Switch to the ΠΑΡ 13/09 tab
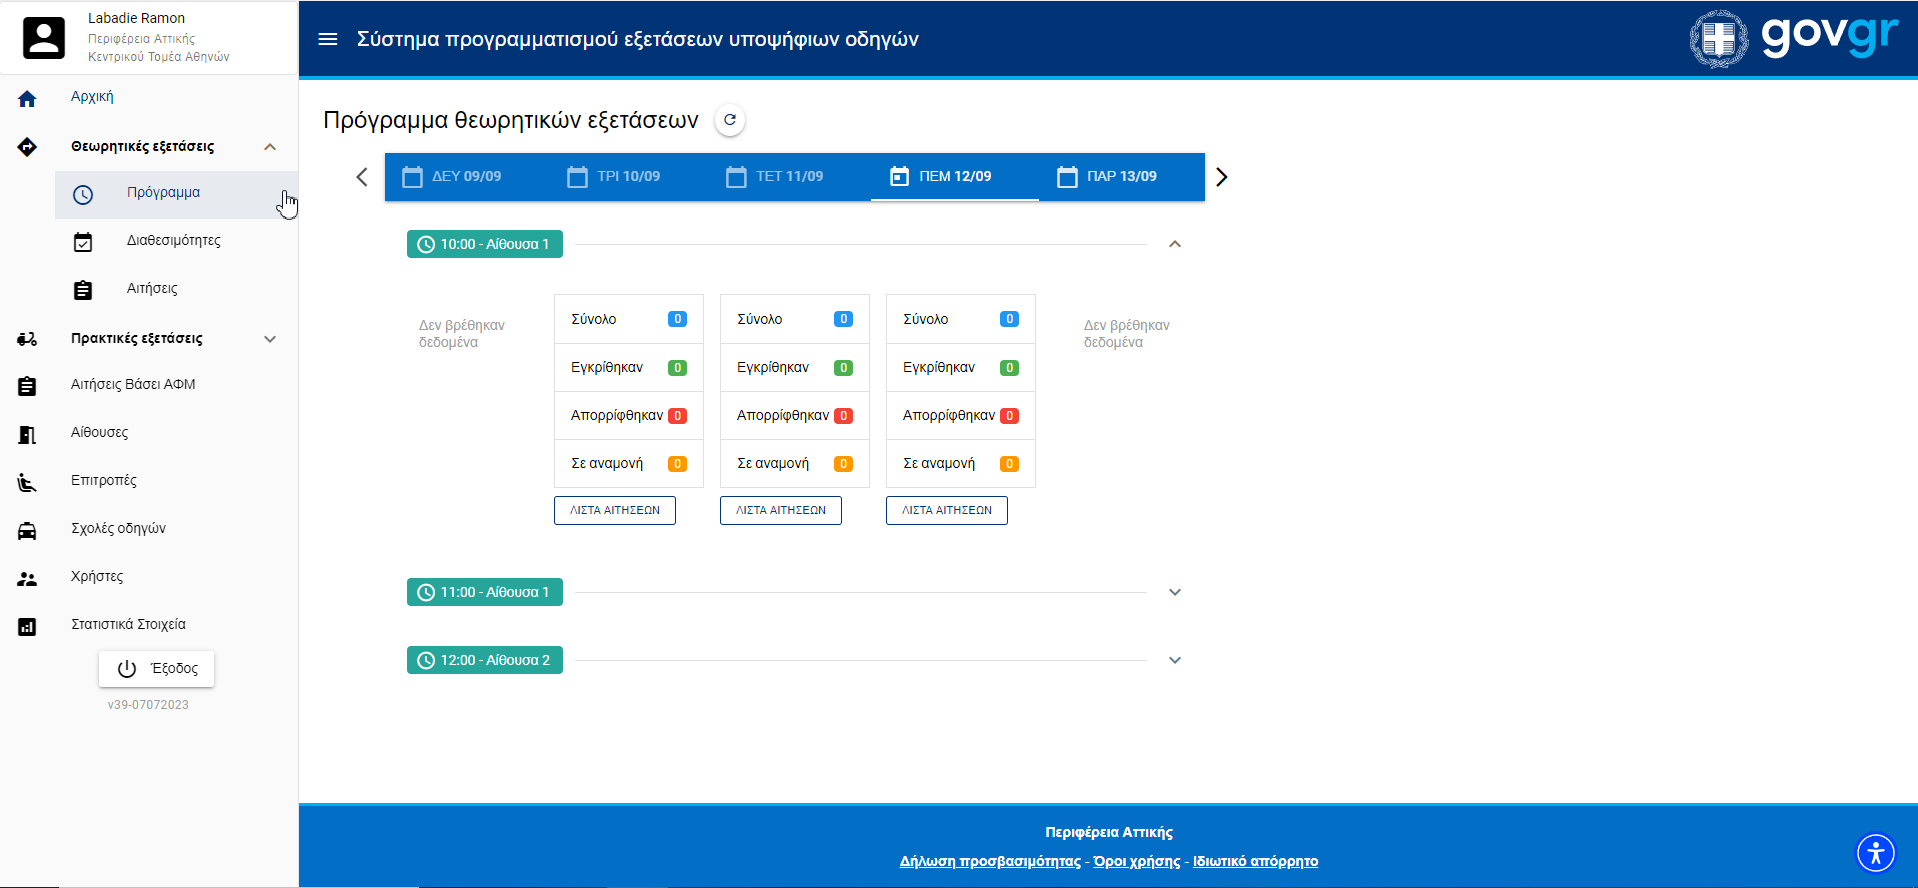 click(1108, 177)
